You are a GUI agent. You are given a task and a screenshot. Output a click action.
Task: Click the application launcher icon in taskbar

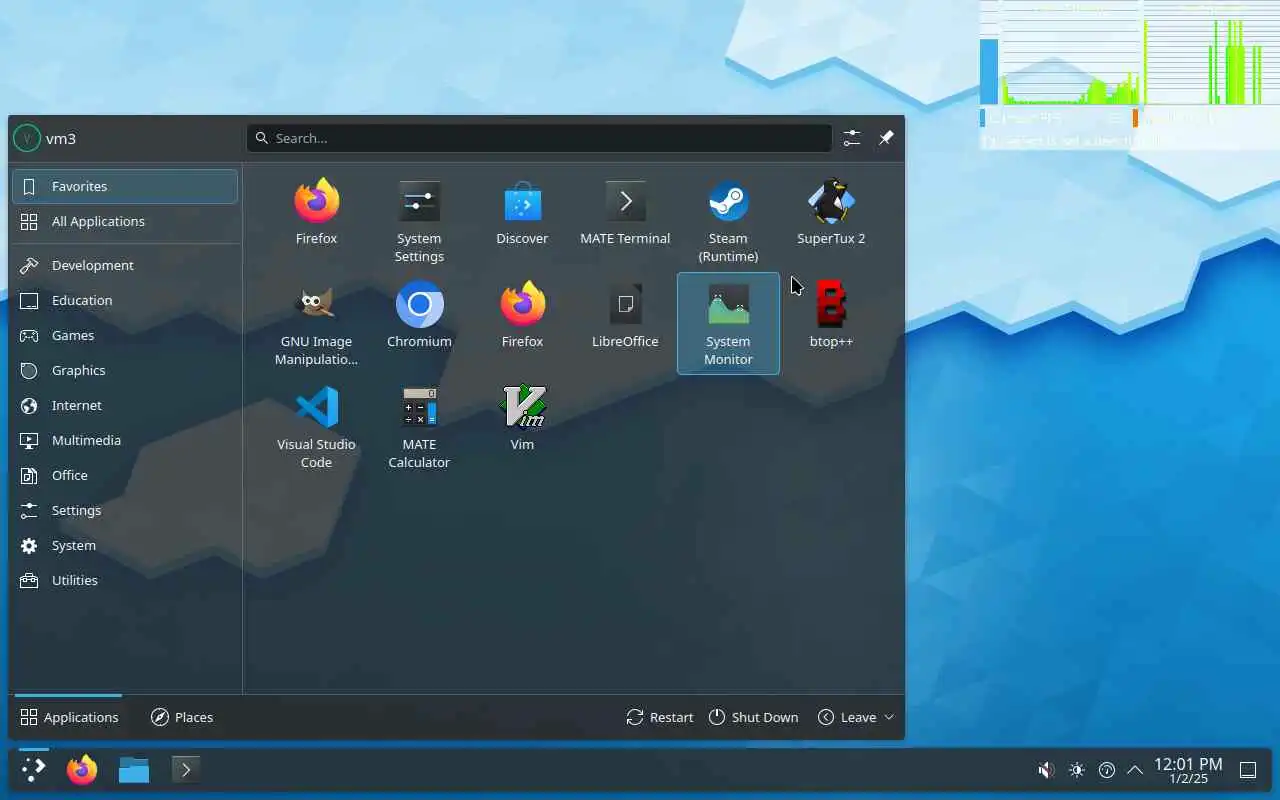pos(33,769)
